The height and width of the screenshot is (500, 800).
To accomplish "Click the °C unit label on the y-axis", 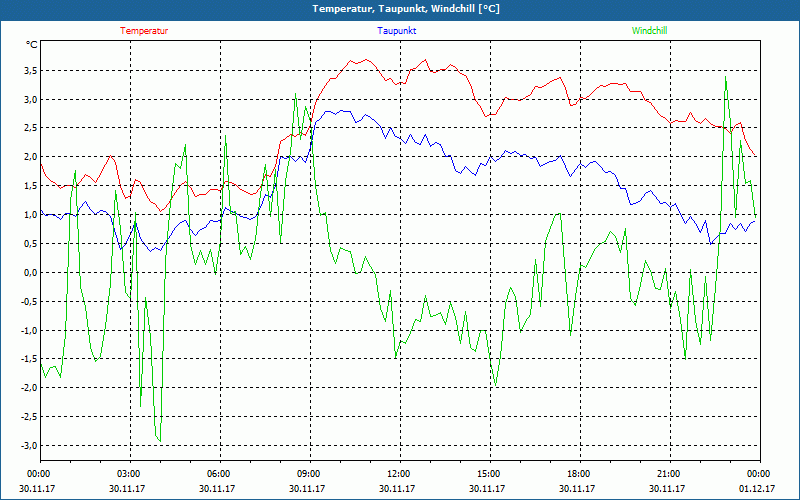I will point(31,45).
